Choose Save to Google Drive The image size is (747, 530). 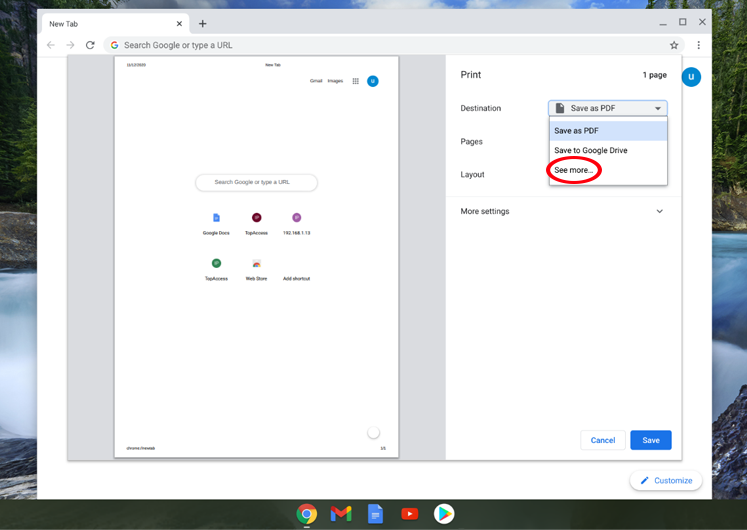point(591,150)
